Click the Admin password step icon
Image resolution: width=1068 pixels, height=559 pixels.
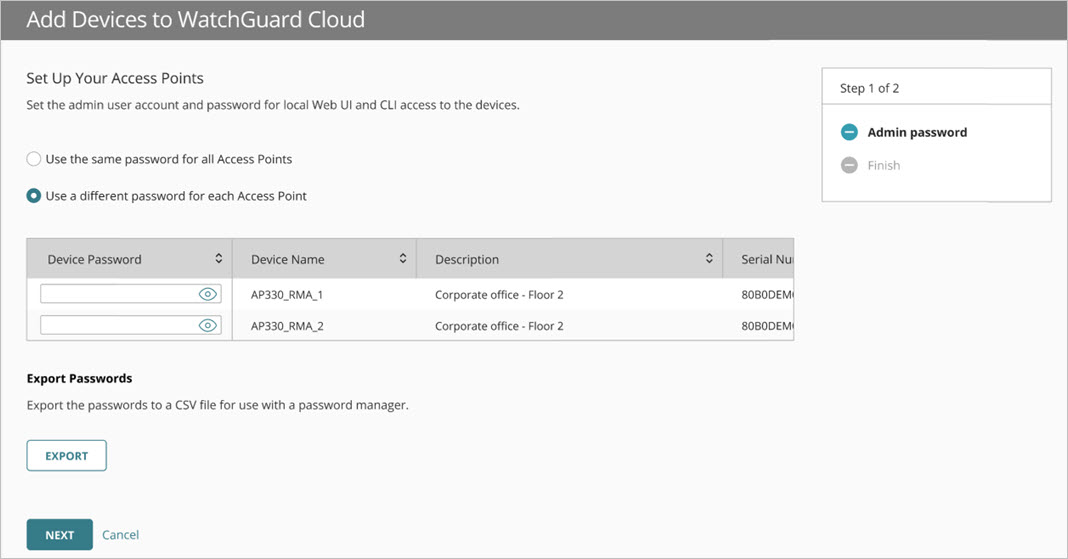click(x=849, y=132)
